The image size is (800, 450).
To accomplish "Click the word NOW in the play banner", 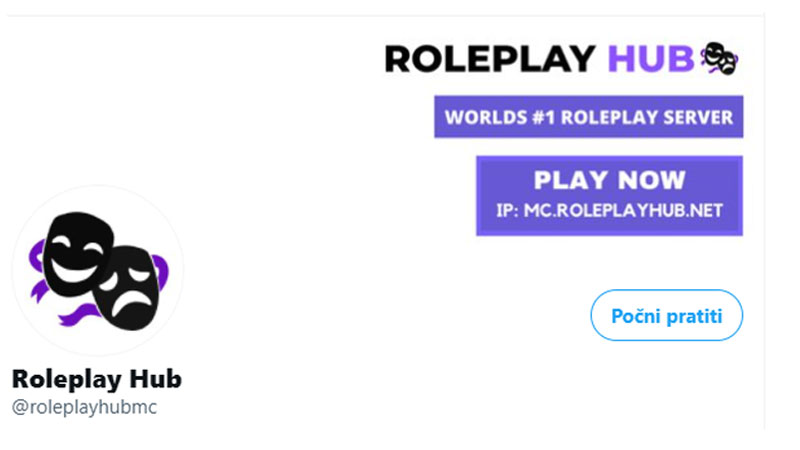I will click(x=649, y=181).
